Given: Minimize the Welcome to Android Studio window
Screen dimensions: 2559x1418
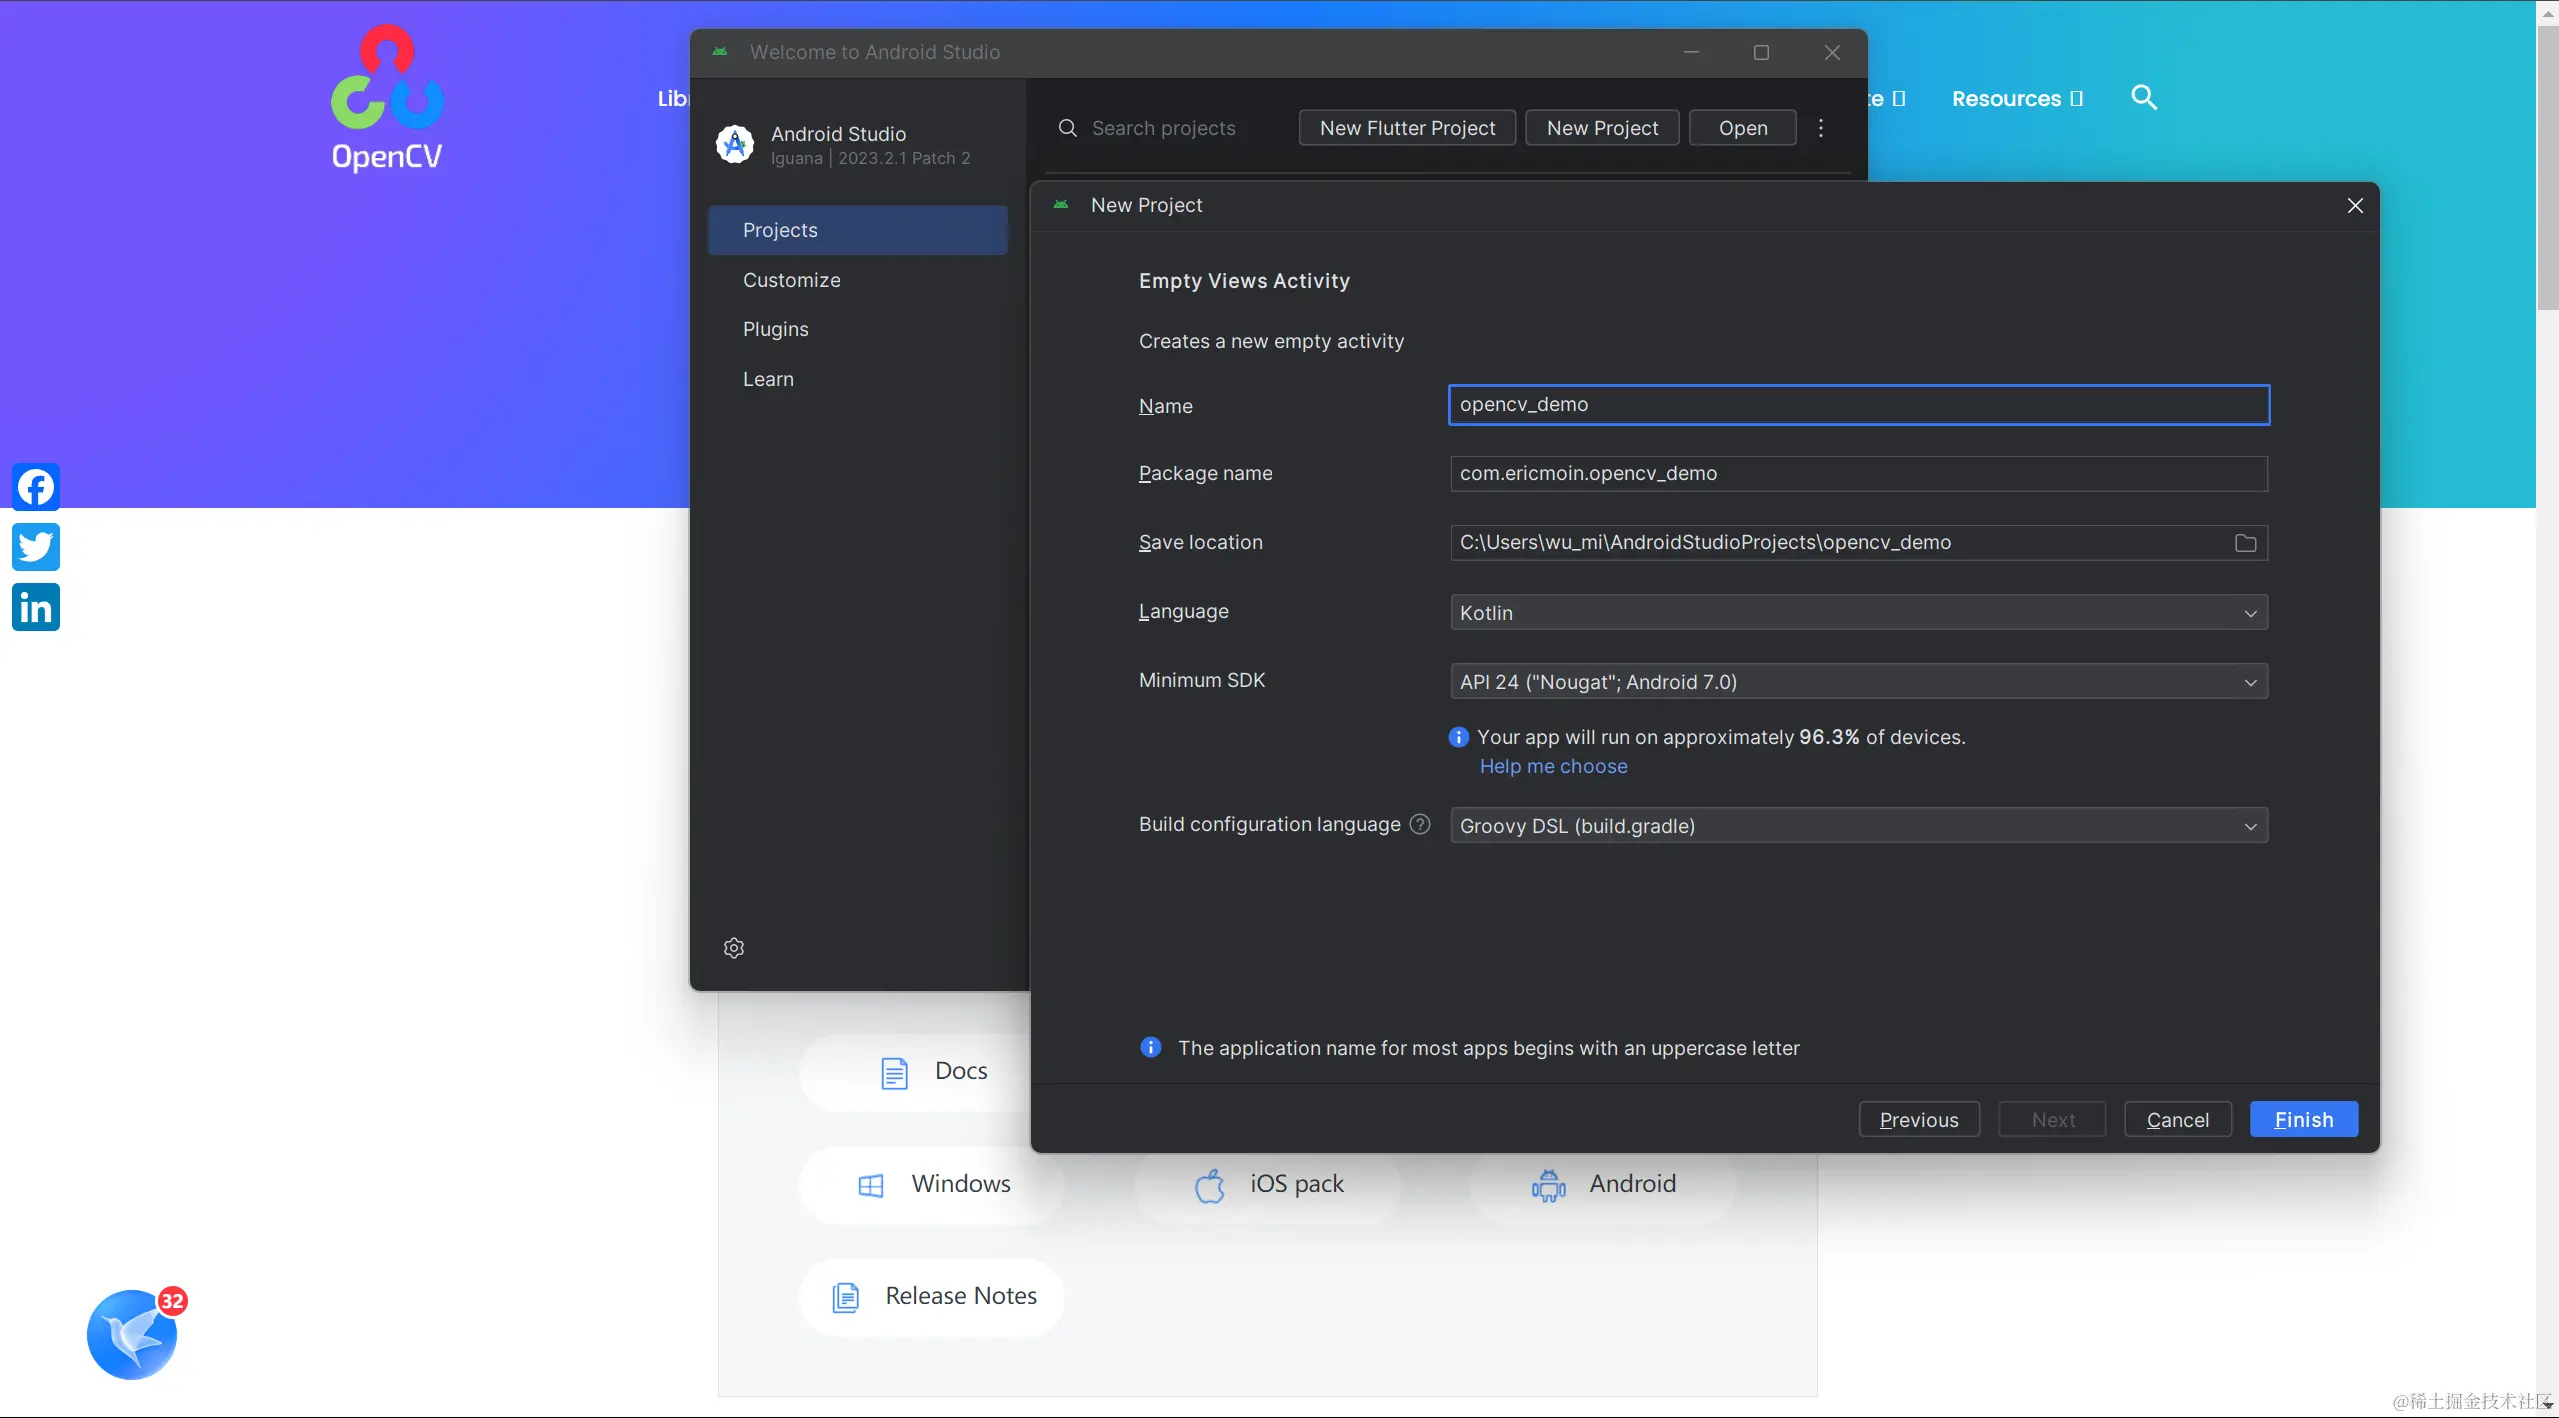Looking at the screenshot, I should pyautogui.click(x=1691, y=52).
